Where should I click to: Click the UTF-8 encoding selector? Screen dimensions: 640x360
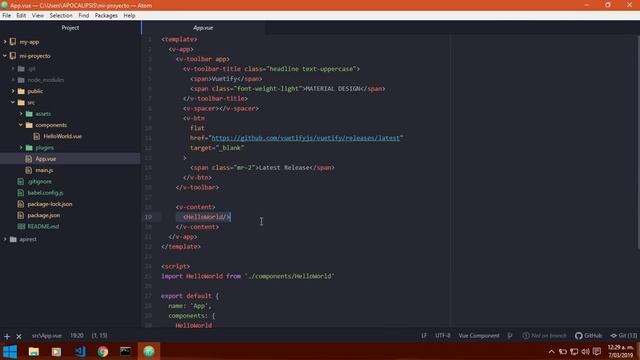[x=443, y=336]
